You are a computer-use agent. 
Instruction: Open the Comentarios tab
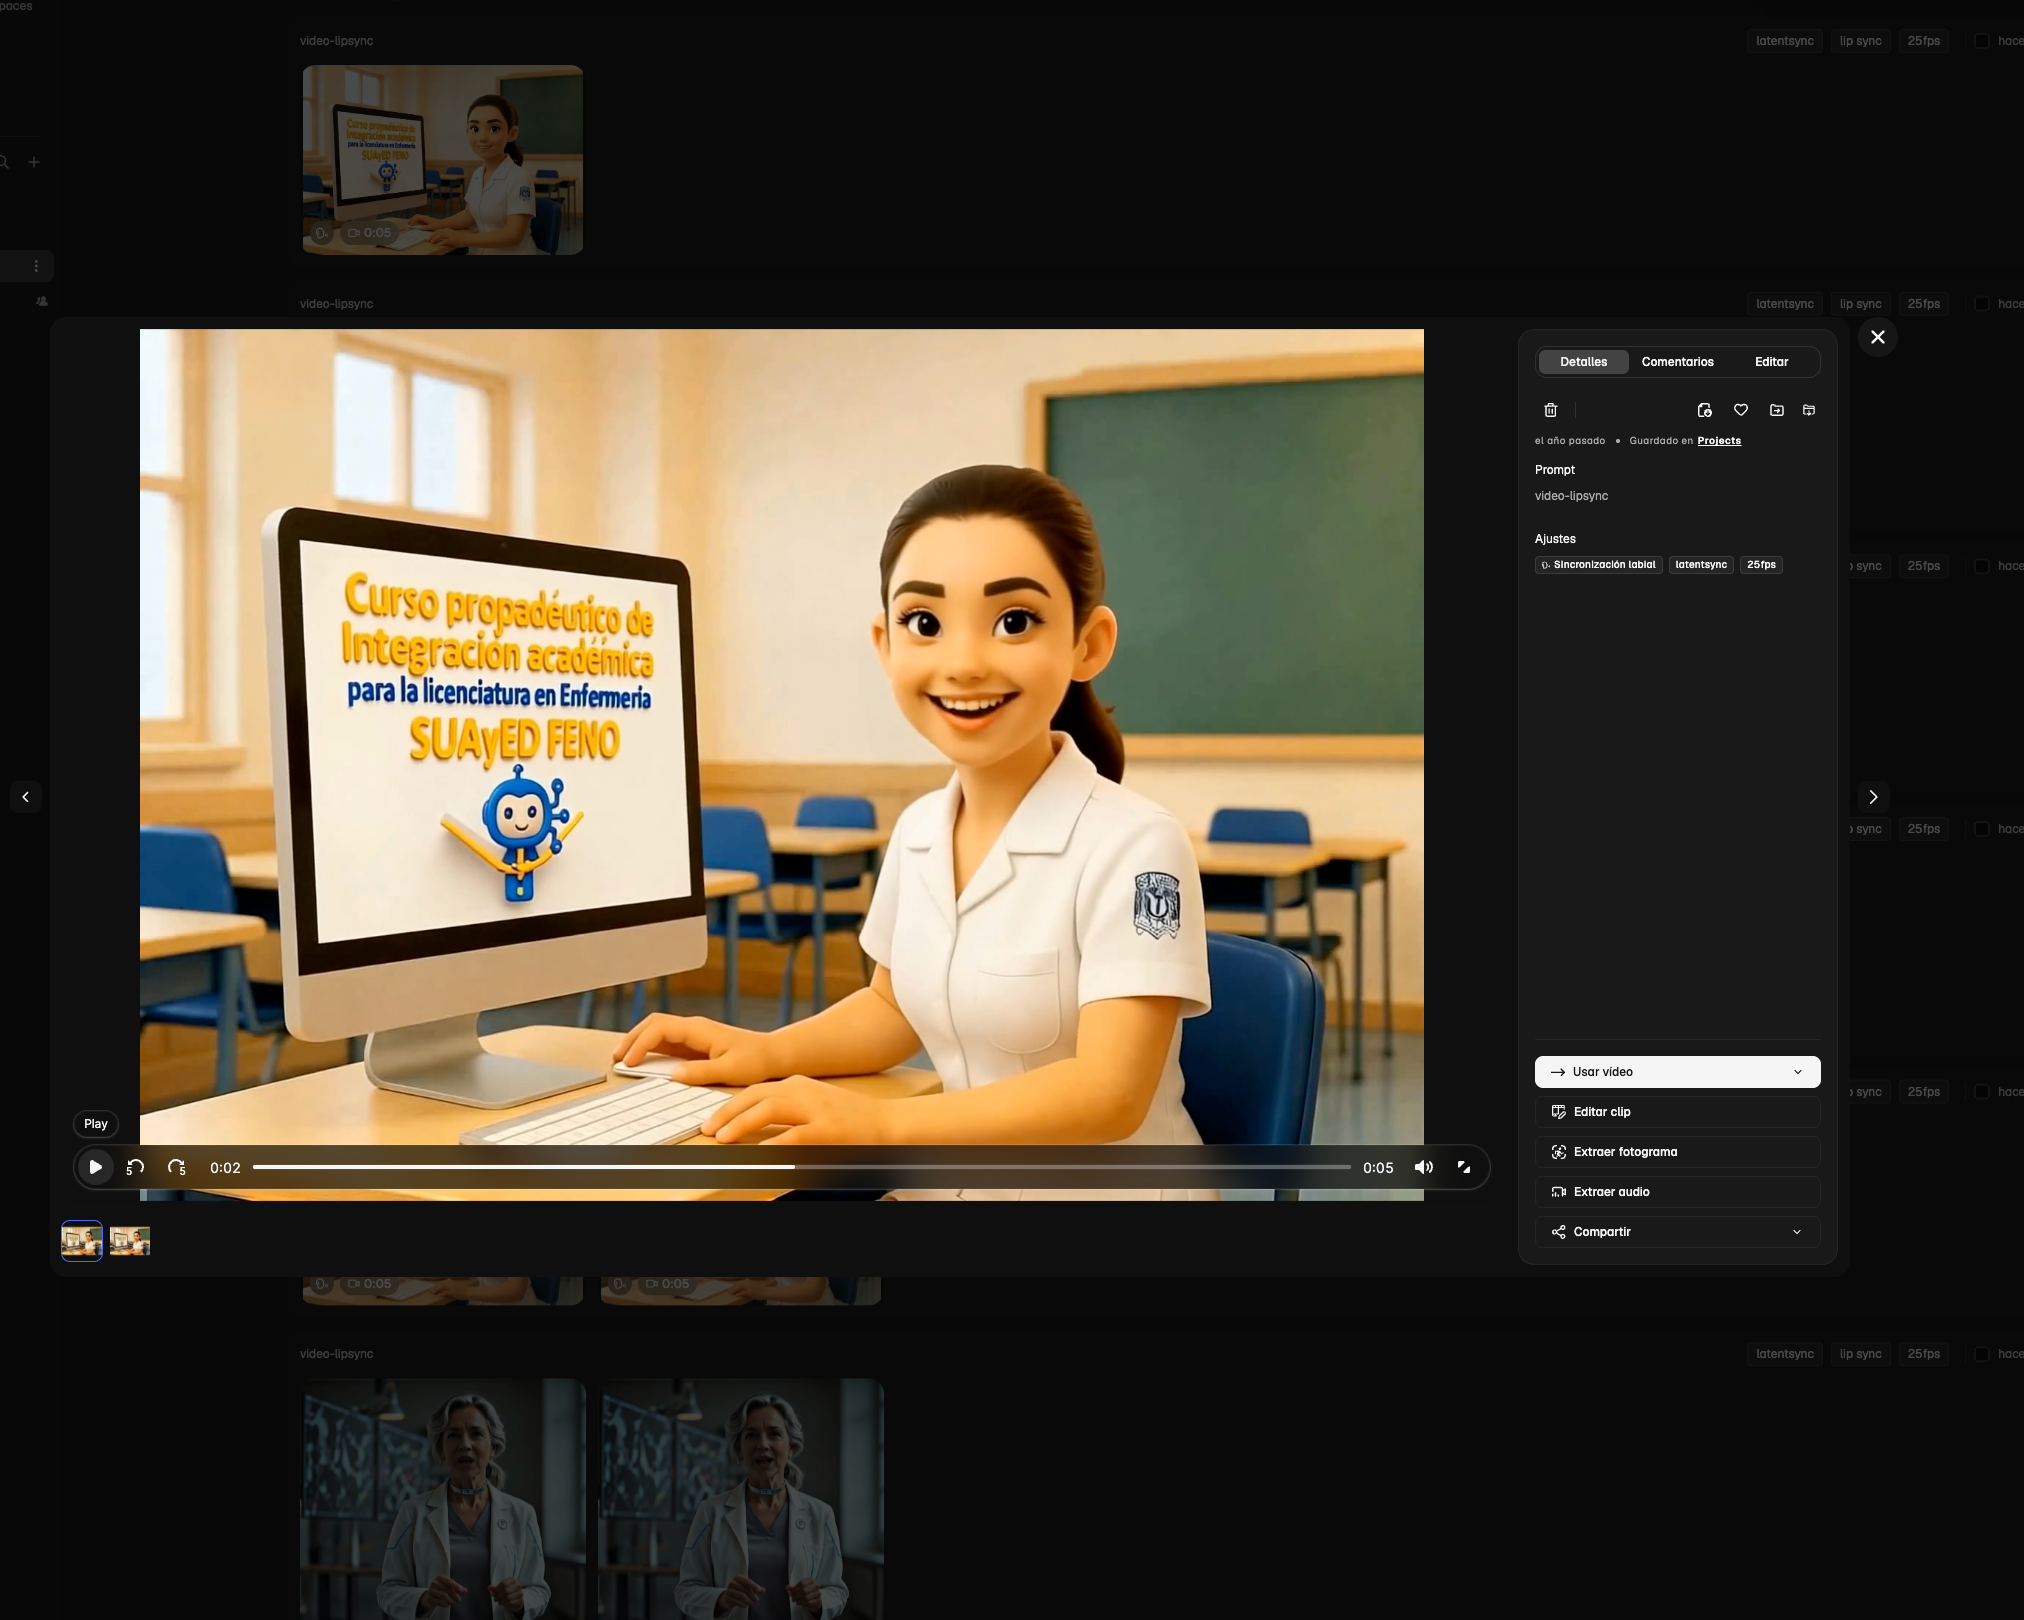coord(1678,362)
